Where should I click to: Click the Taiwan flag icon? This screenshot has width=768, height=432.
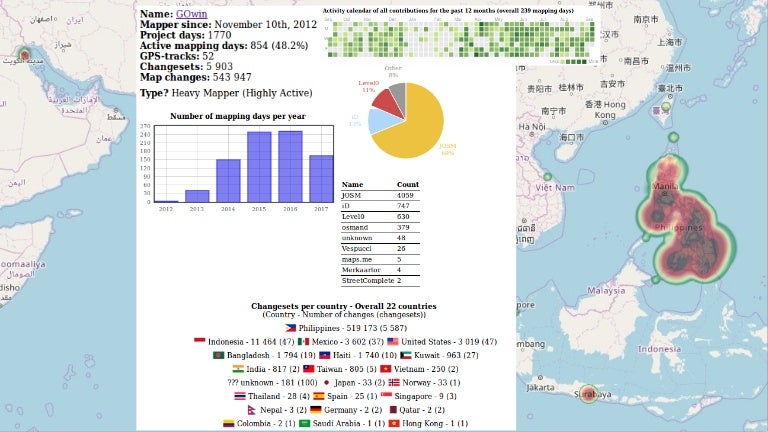(x=309, y=369)
